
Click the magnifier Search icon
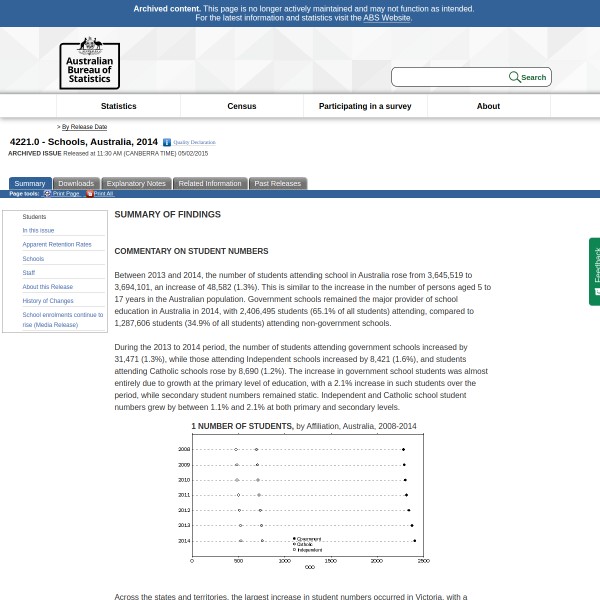515,77
